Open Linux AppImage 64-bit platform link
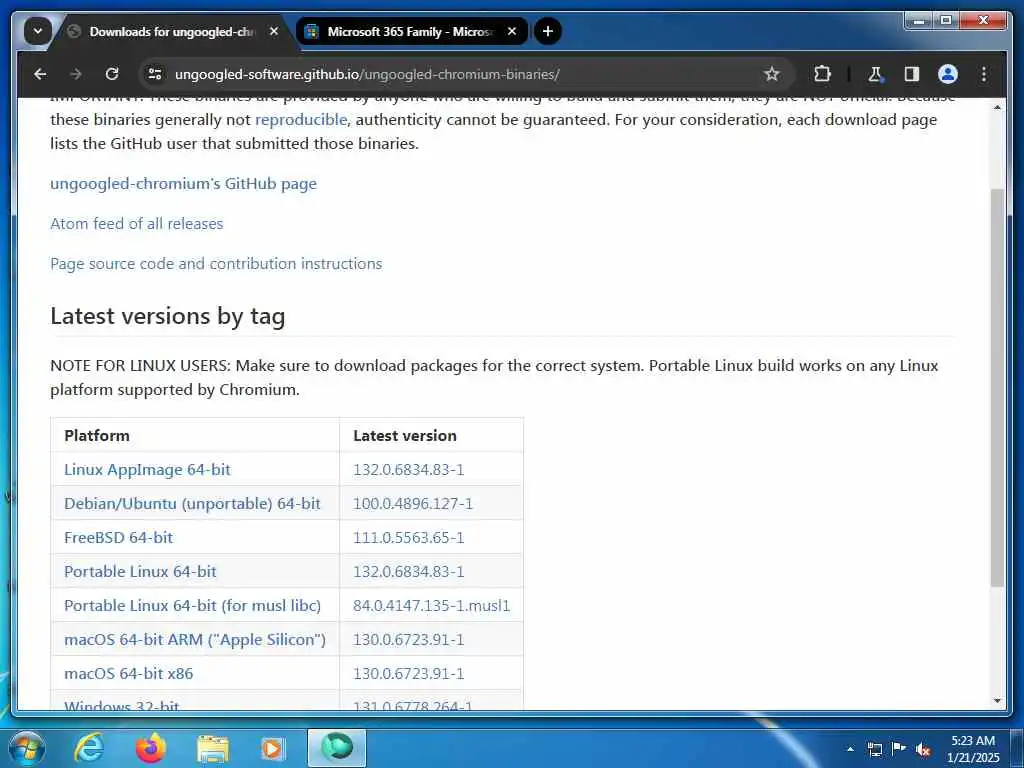Screen dimensions: 1024x768 pyautogui.click(x=147, y=470)
